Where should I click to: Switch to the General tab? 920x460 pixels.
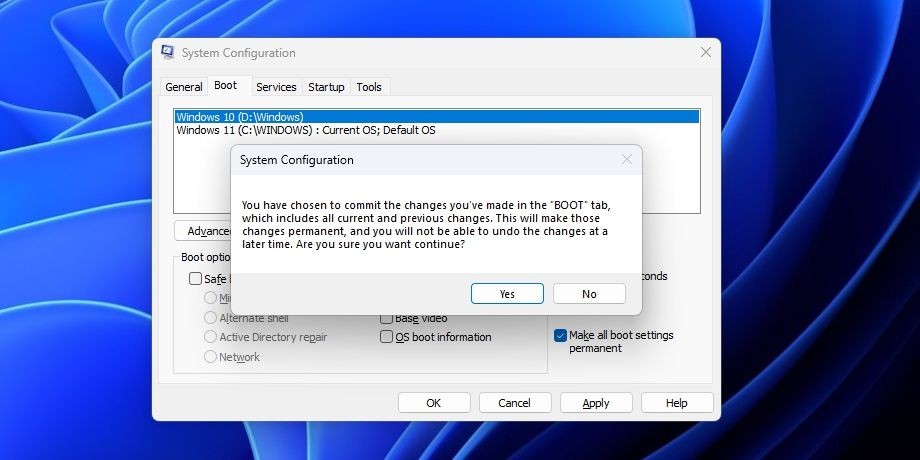pyautogui.click(x=184, y=87)
